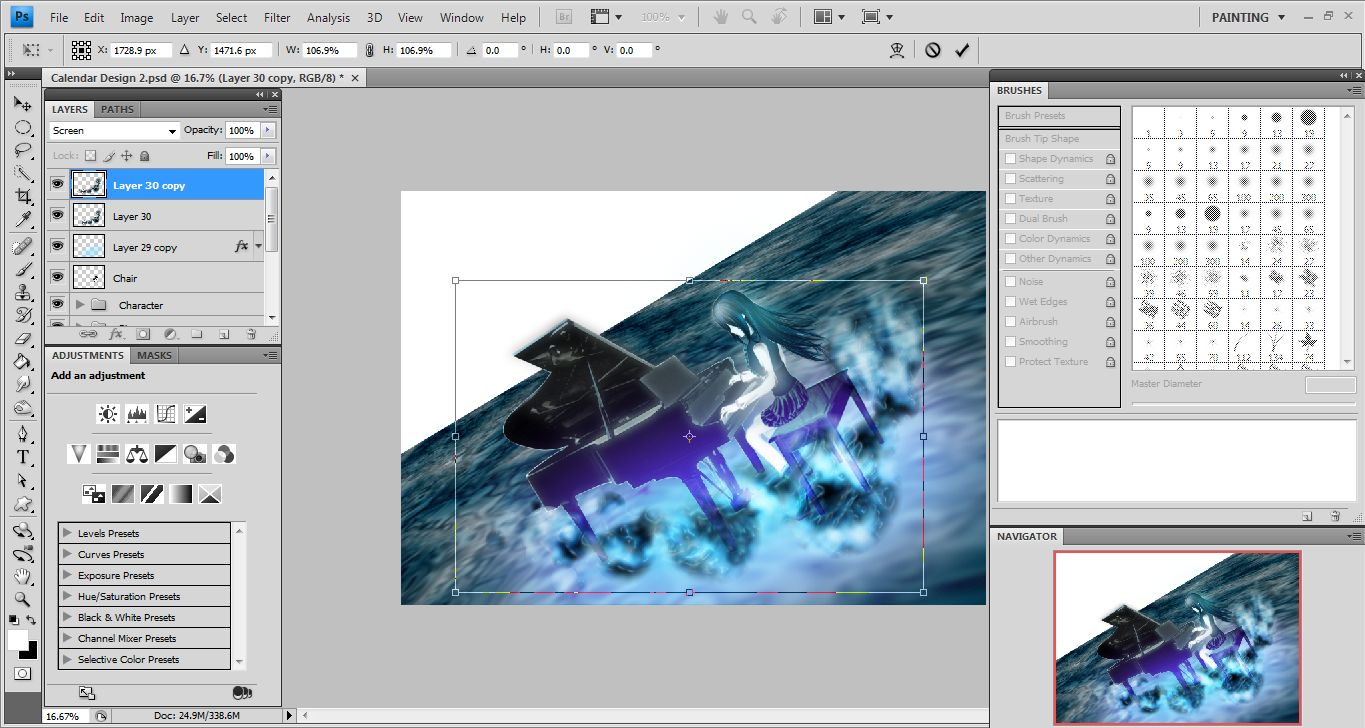Select the Elliptical Marquee tool

(22, 127)
